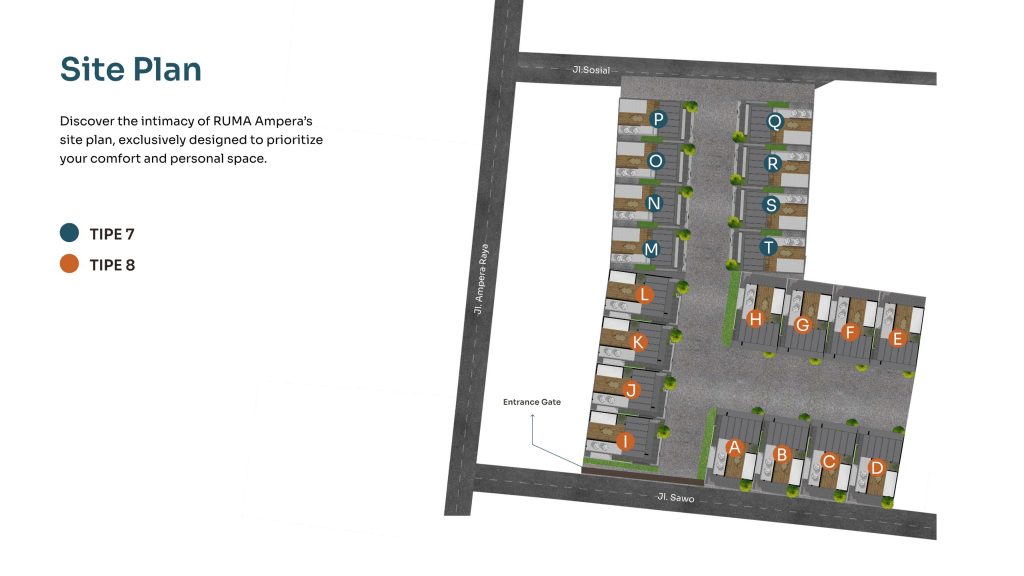1024x576 pixels.
Task: Select unit I marker near entrance
Action: (x=625, y=441)
